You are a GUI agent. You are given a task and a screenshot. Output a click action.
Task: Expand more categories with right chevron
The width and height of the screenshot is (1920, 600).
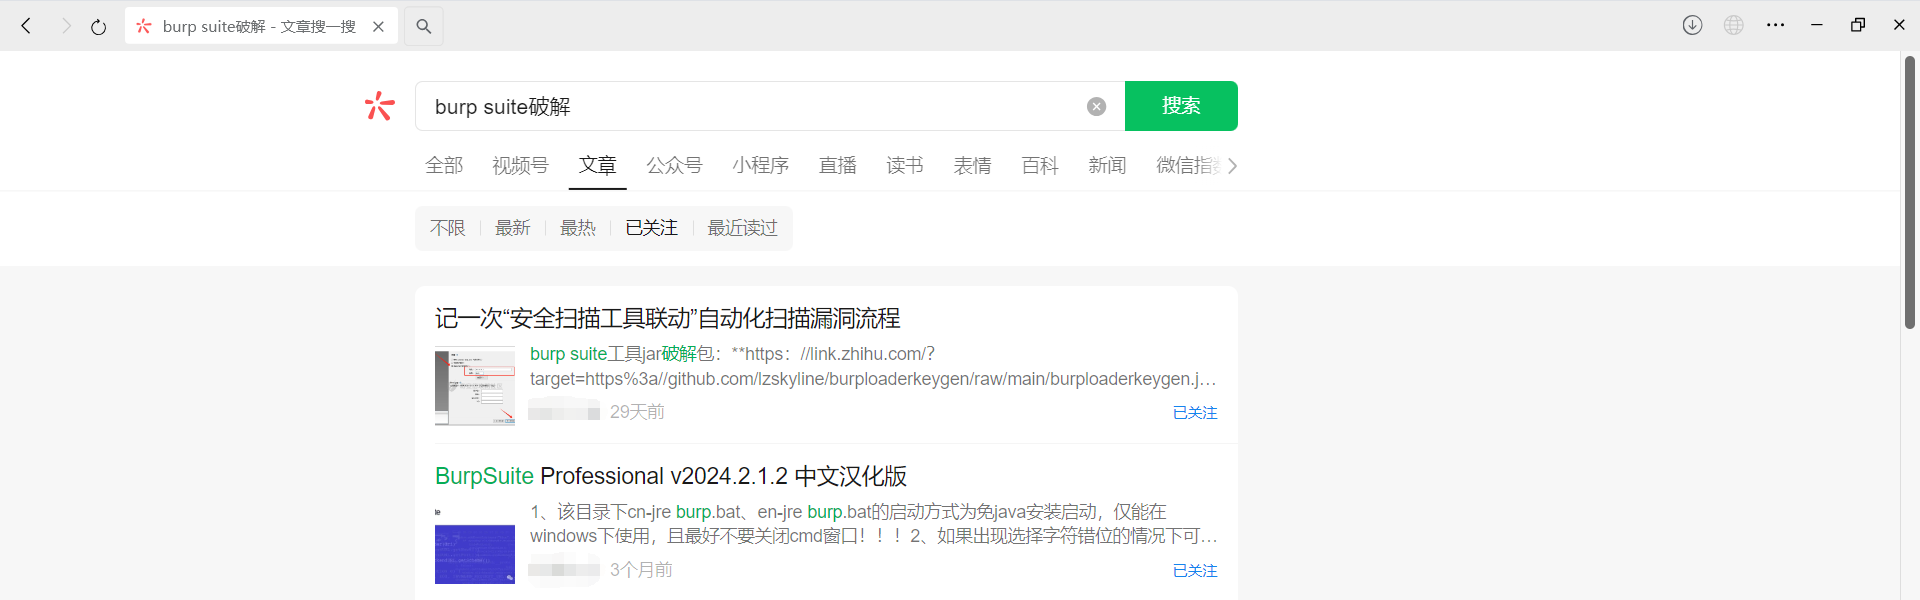pos(1232,166)
